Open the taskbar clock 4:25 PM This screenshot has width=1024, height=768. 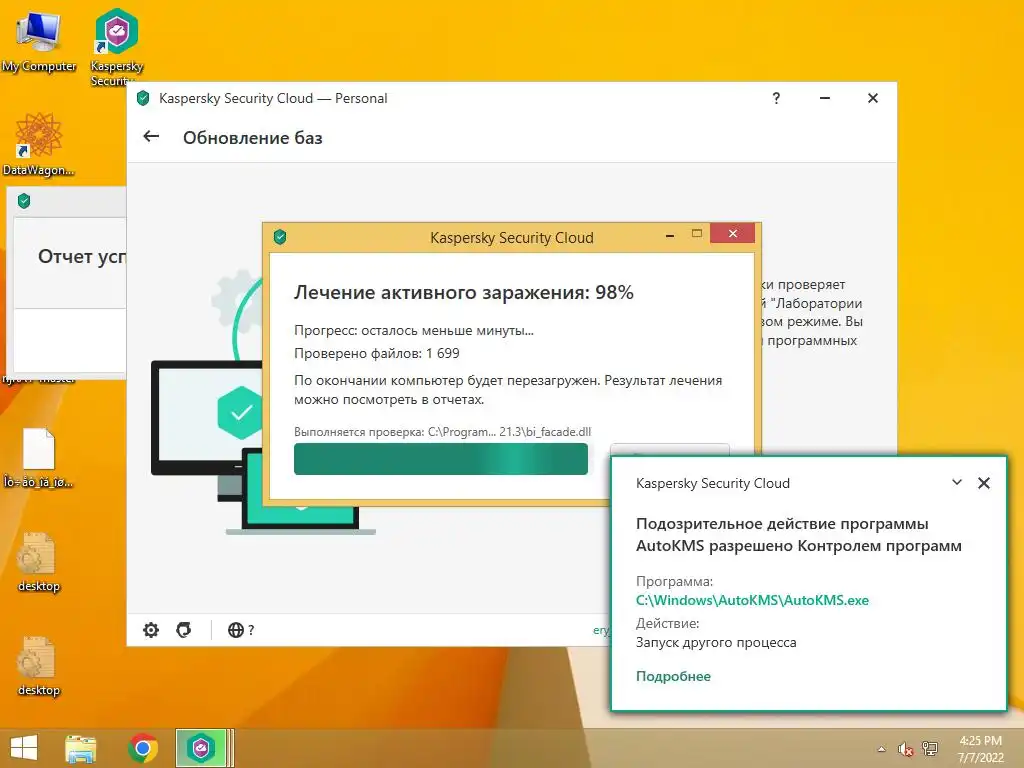[x=981, y=749]
